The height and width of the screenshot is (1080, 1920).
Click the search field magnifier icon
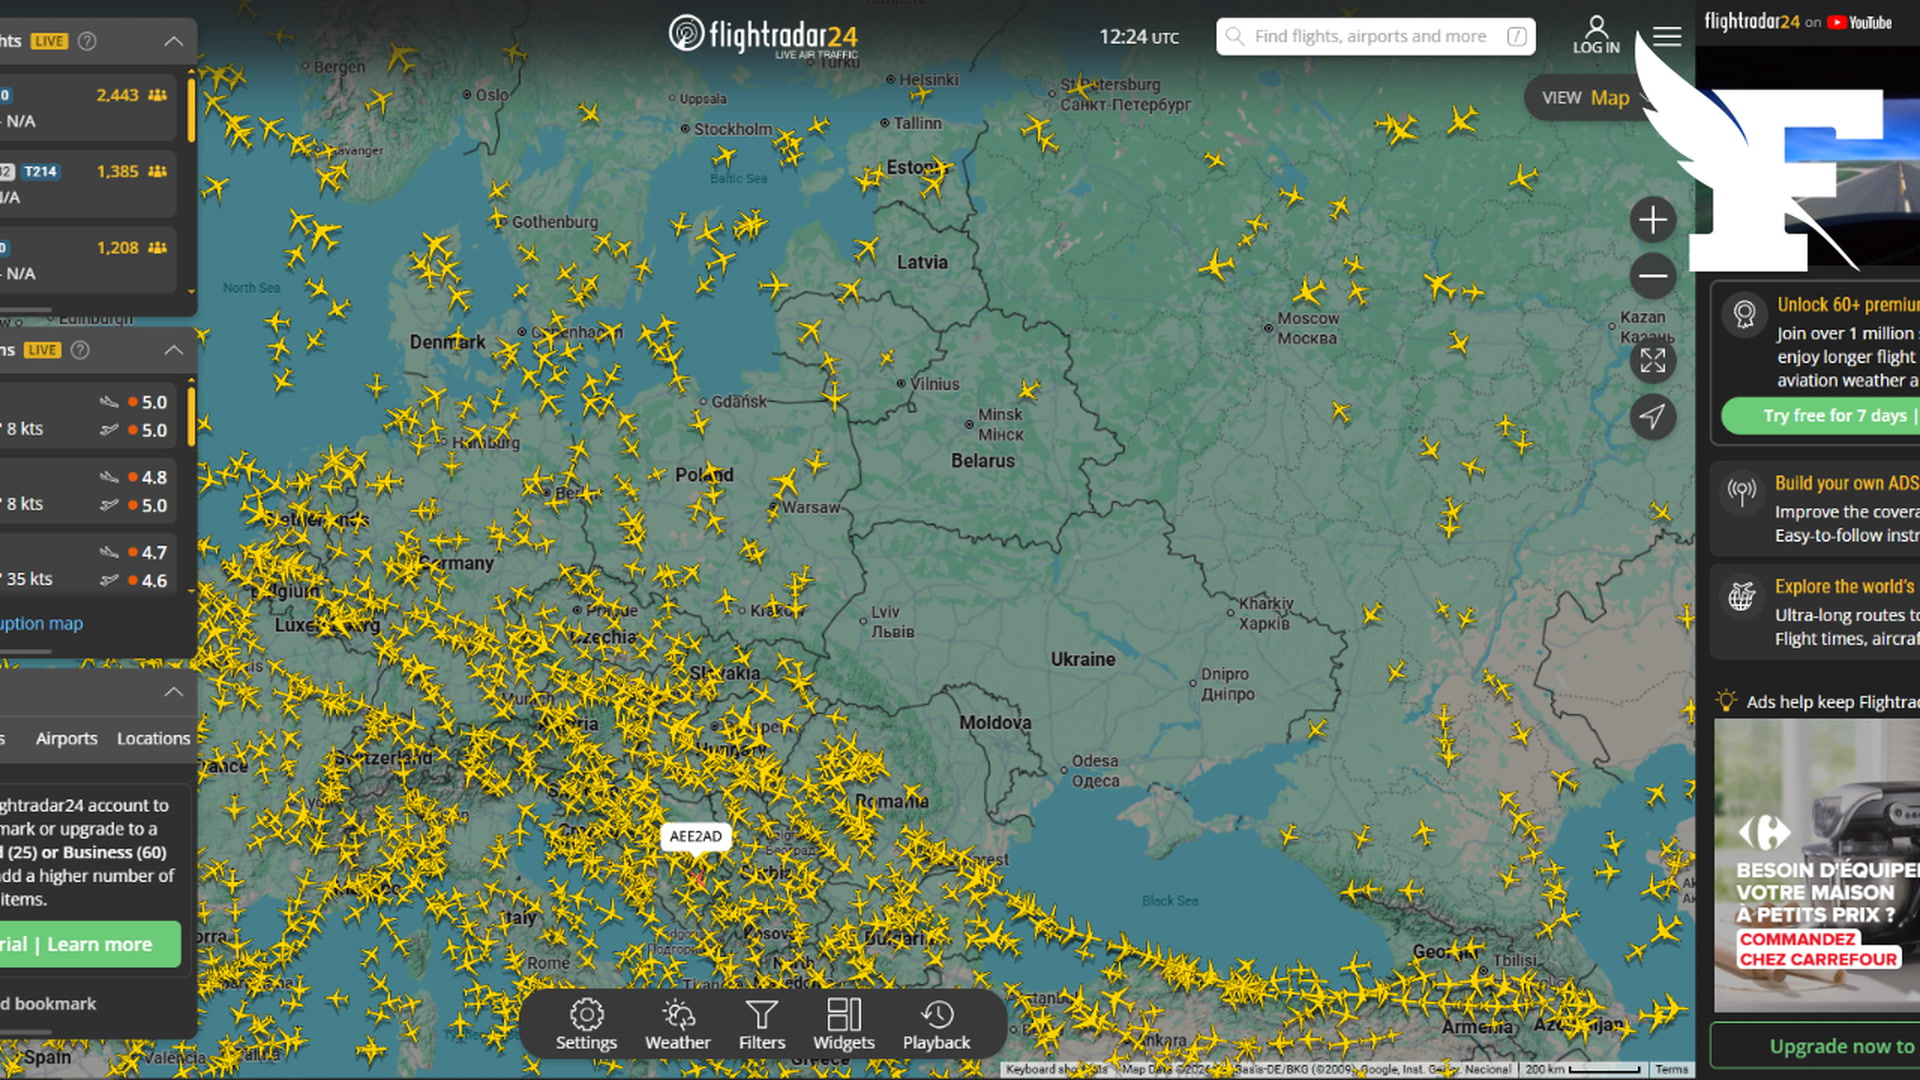click(x=1236, y=36)
